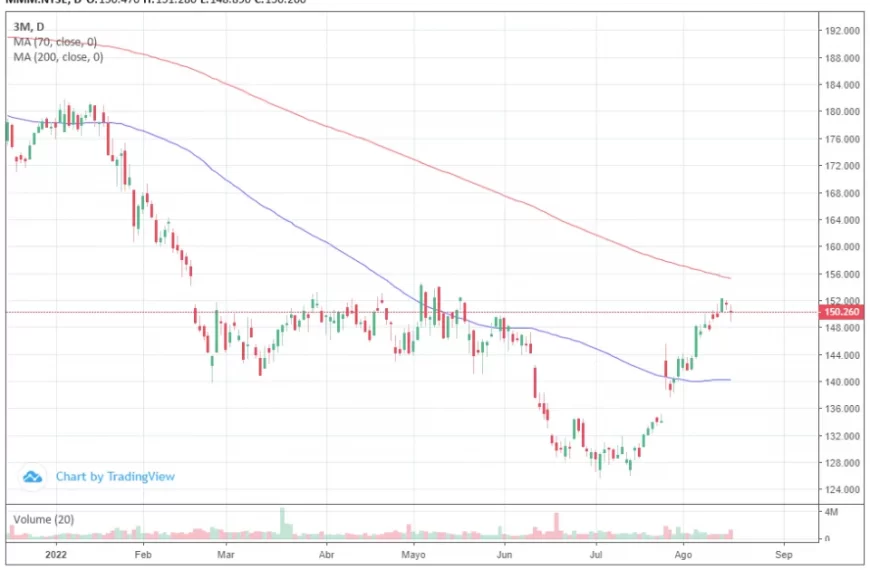Click the 128.000 price axis label
Image resolution: width=870 pixels, height=570 pixels.
(x=842, y=463)
